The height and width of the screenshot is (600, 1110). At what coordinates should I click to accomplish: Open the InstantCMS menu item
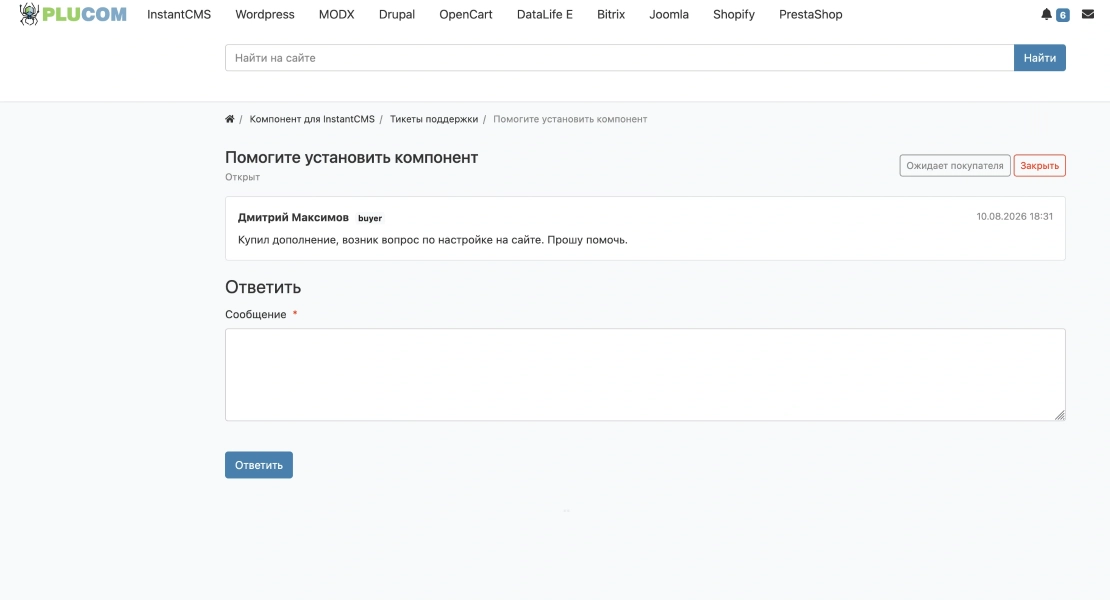click(179, 14)
